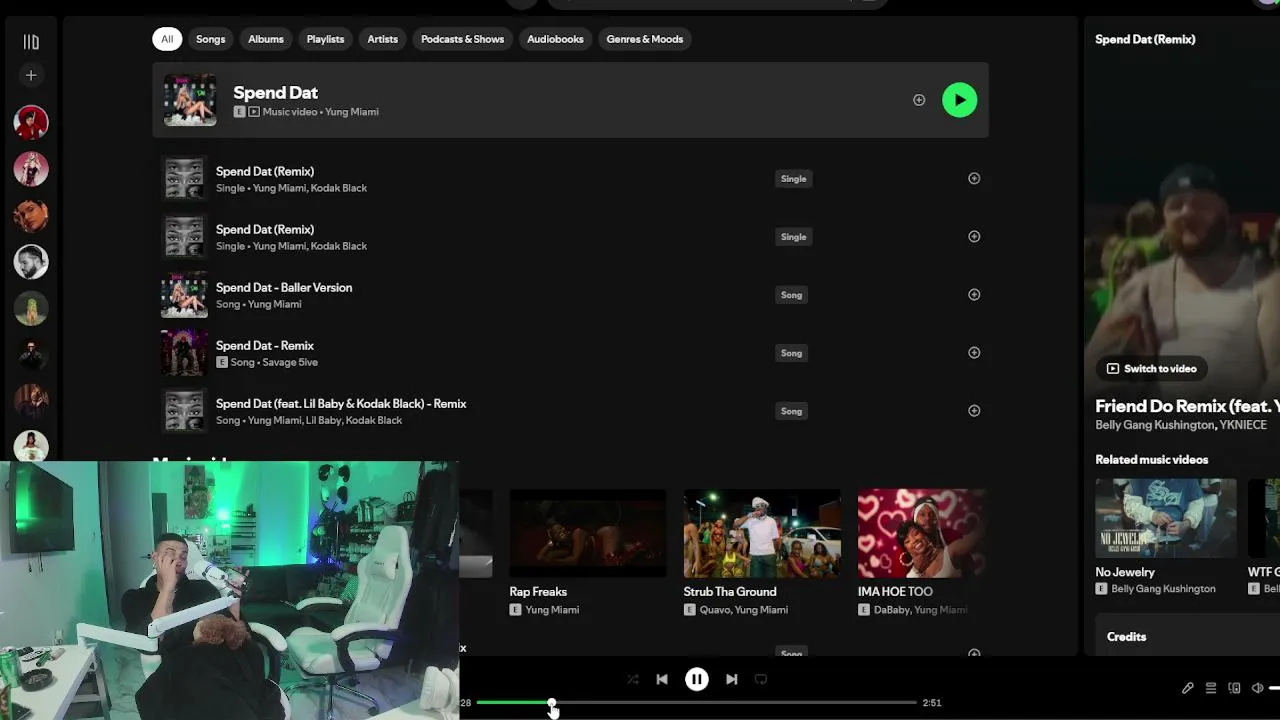The height and width of the screenshot is (720, 1280).
Task: Open the Savage 5ive Spend Dat - Remix cover
Action: (x=184, y=353)
